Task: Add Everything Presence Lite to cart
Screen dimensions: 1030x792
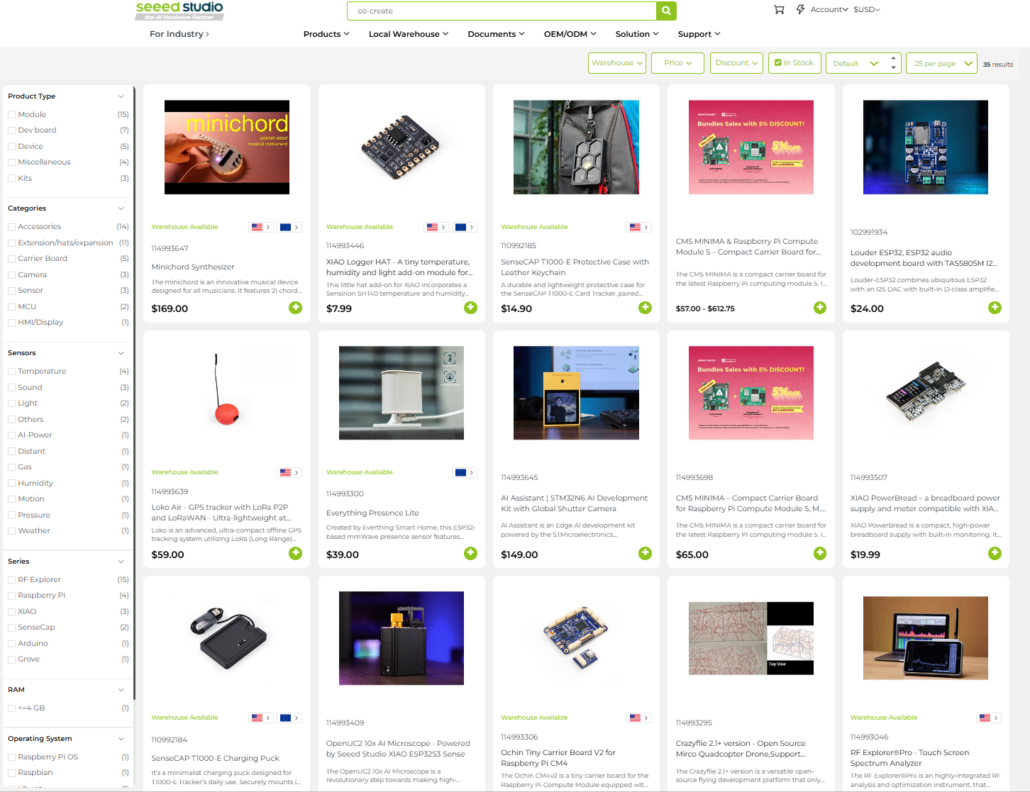Action: (x=470, y=553)
